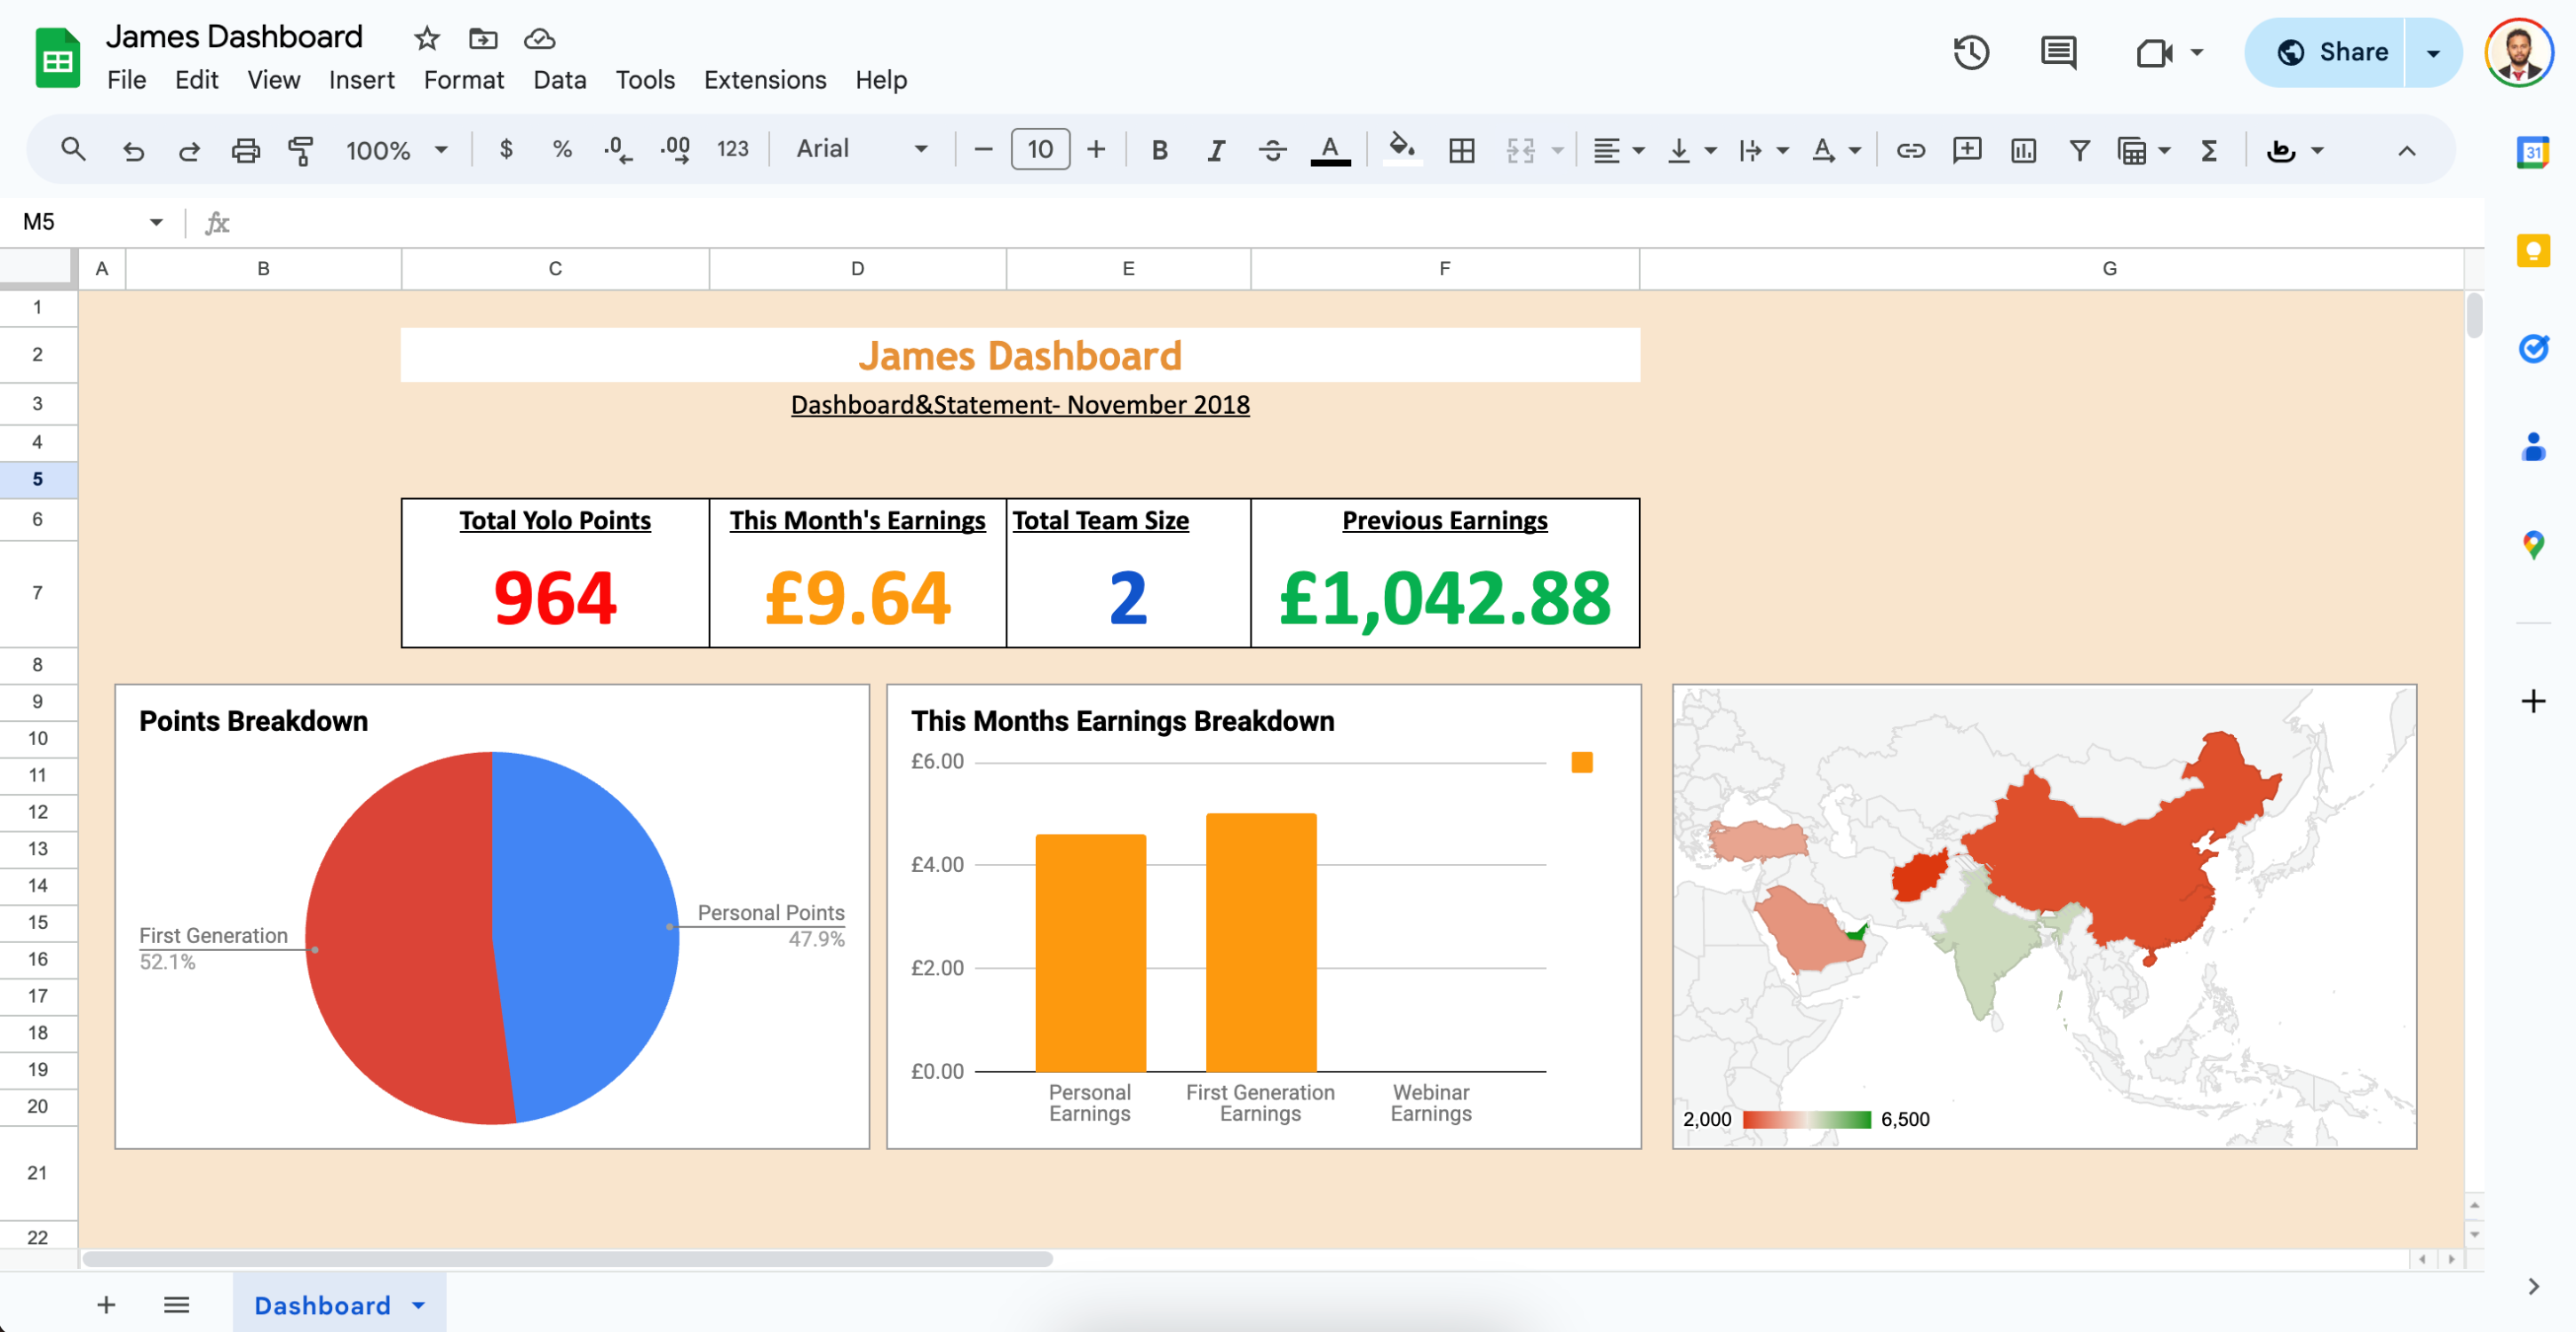Show all sheets list

point(176,1305)
